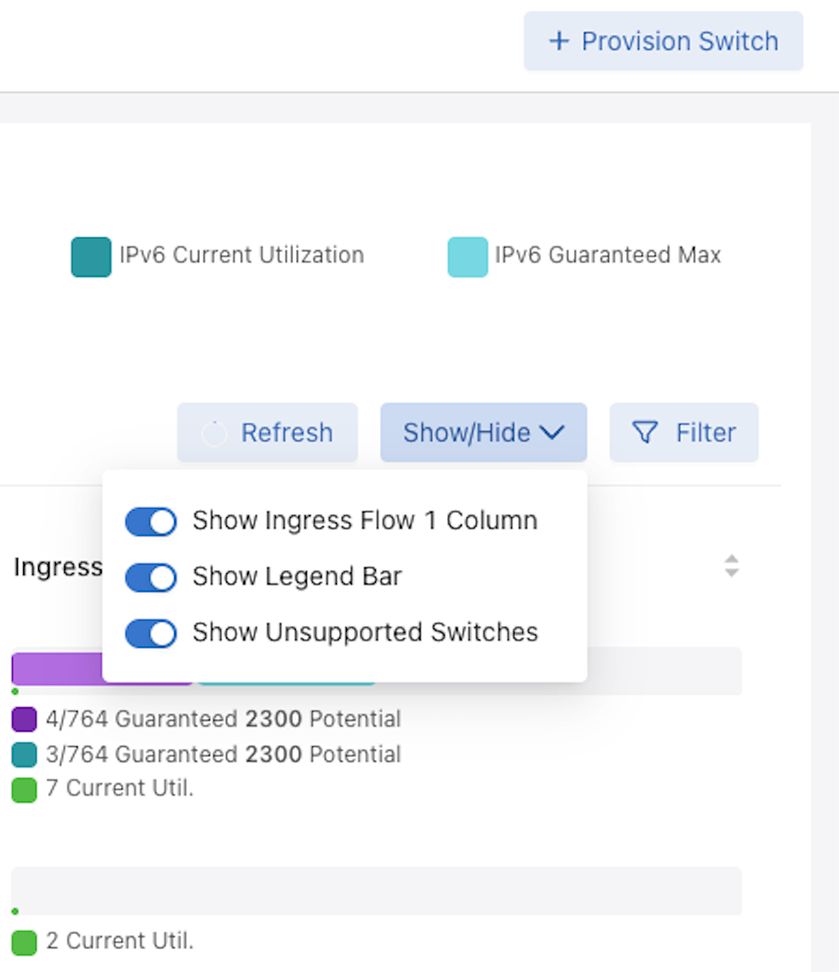
Task: Click the IPv6 Current Utilization teal swatch
Action: click(91, 257)
